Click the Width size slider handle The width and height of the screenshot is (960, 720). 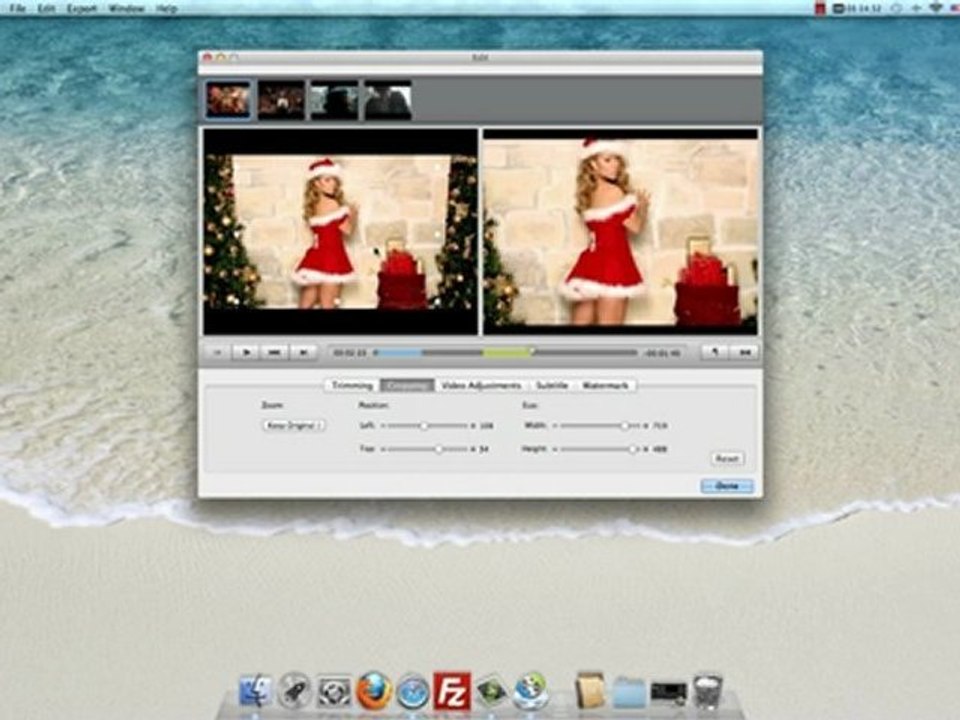(624, 425)
